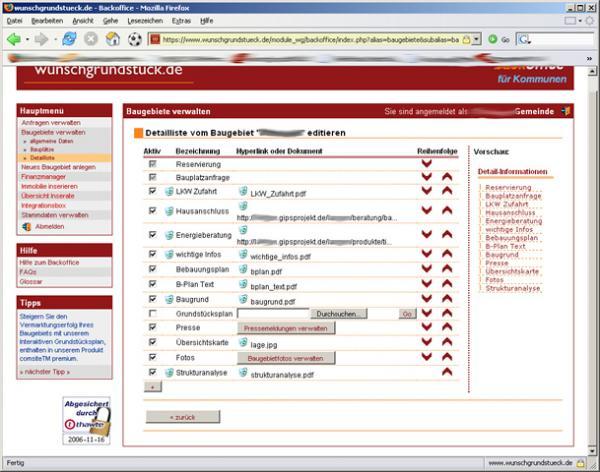Uncheck Aktiv for Energieberatung
The height and width of the screenshot is (472, 600).
[x=152, y=234]
